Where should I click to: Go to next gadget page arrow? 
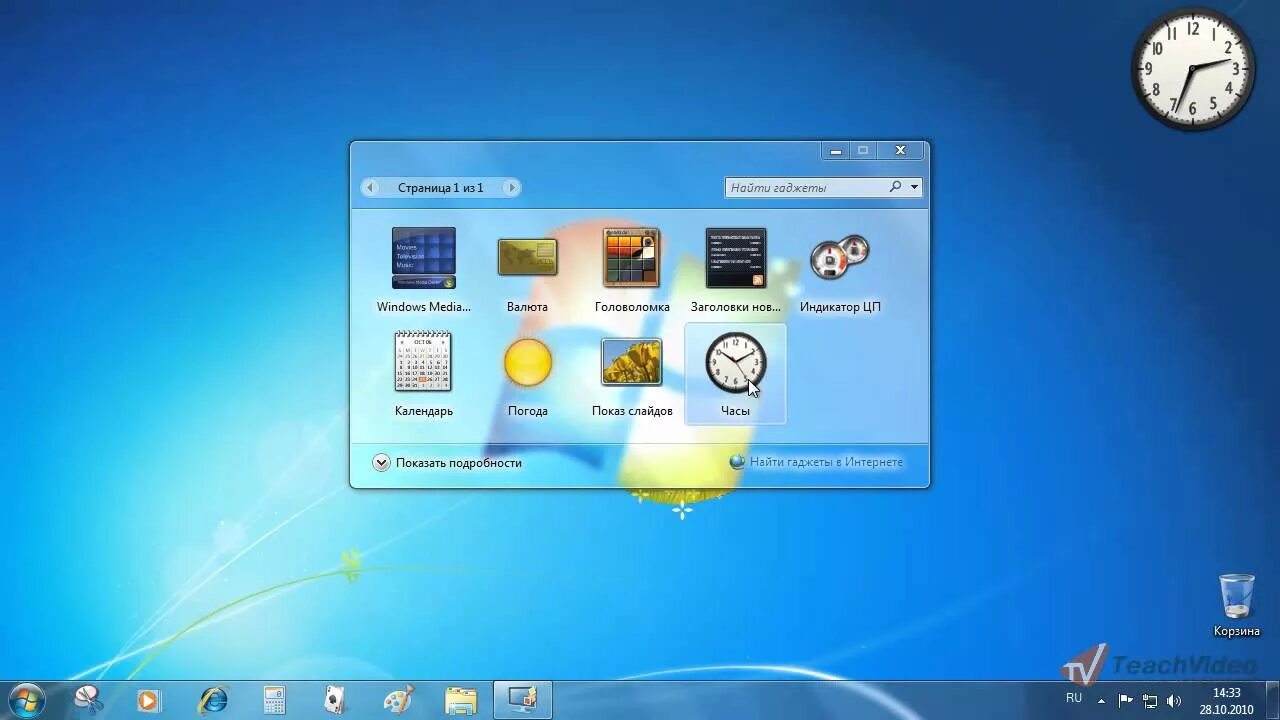511,187
